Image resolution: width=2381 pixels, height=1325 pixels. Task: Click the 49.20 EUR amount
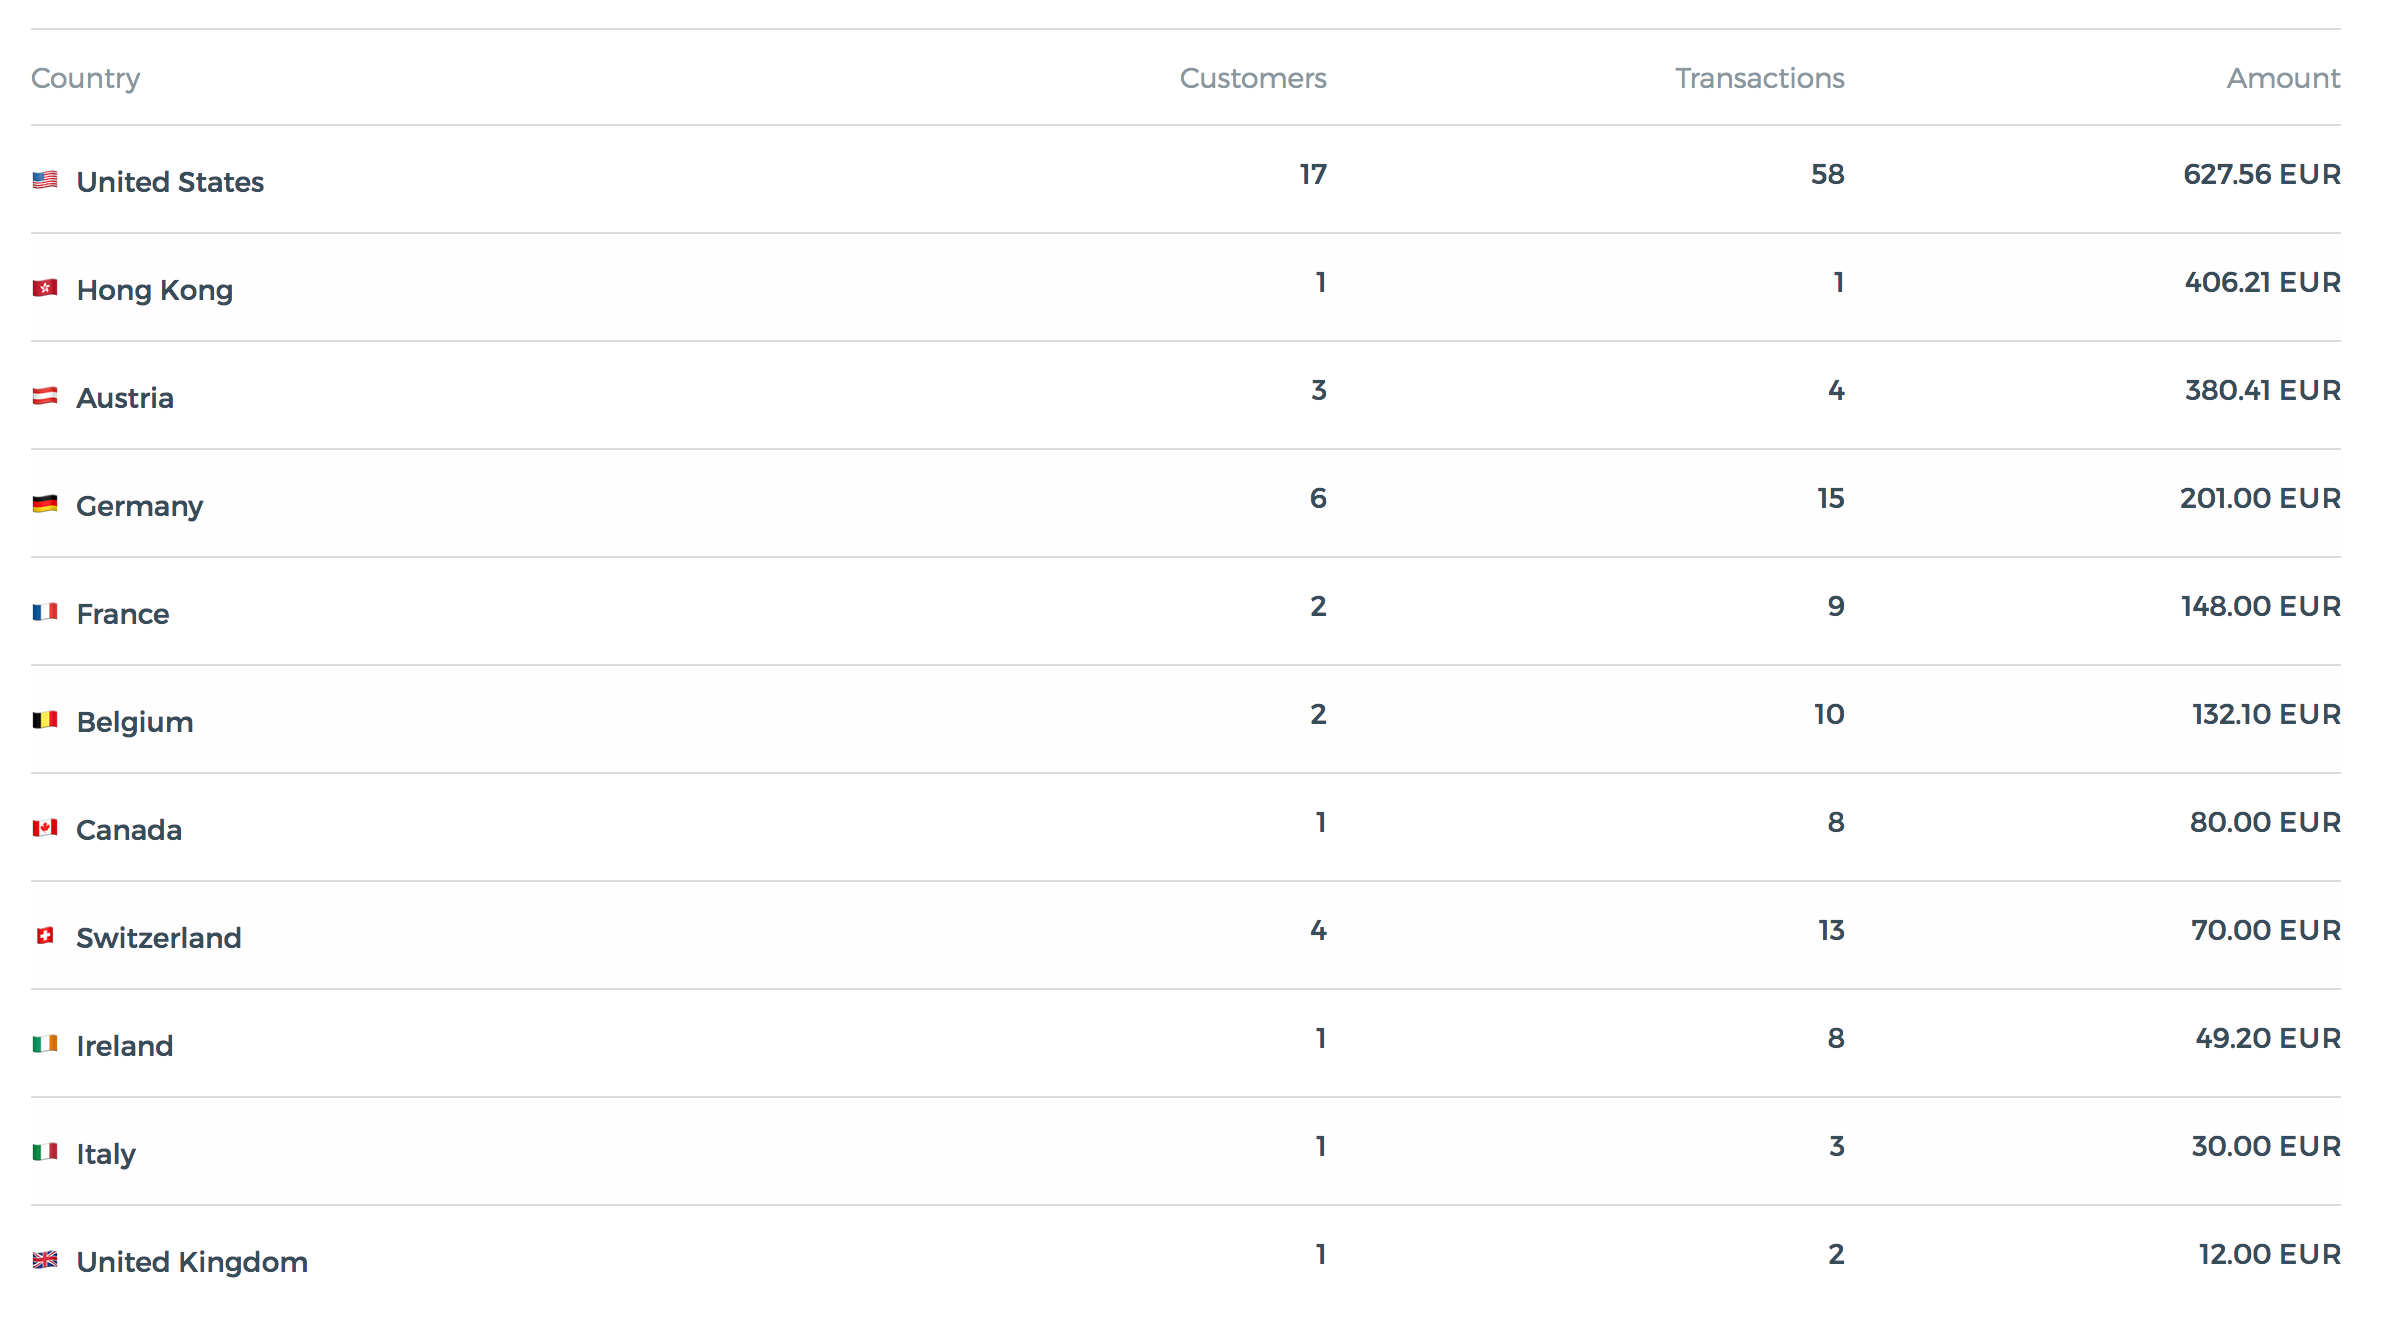2268,1038
